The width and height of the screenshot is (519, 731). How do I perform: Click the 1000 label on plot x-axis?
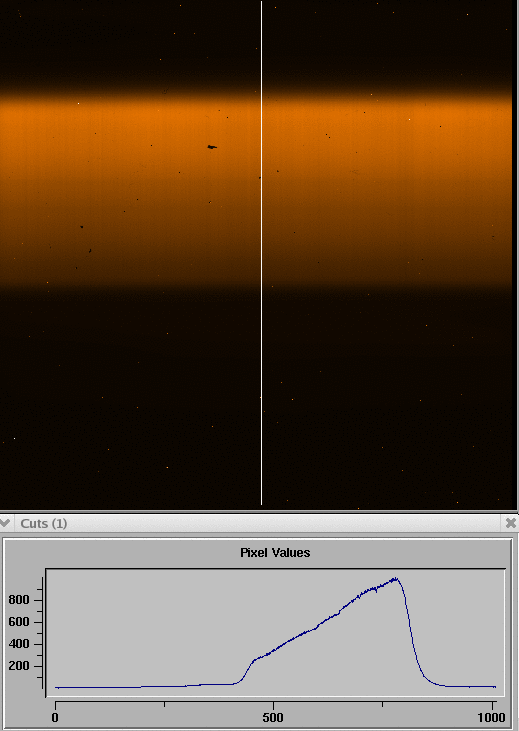491,717
